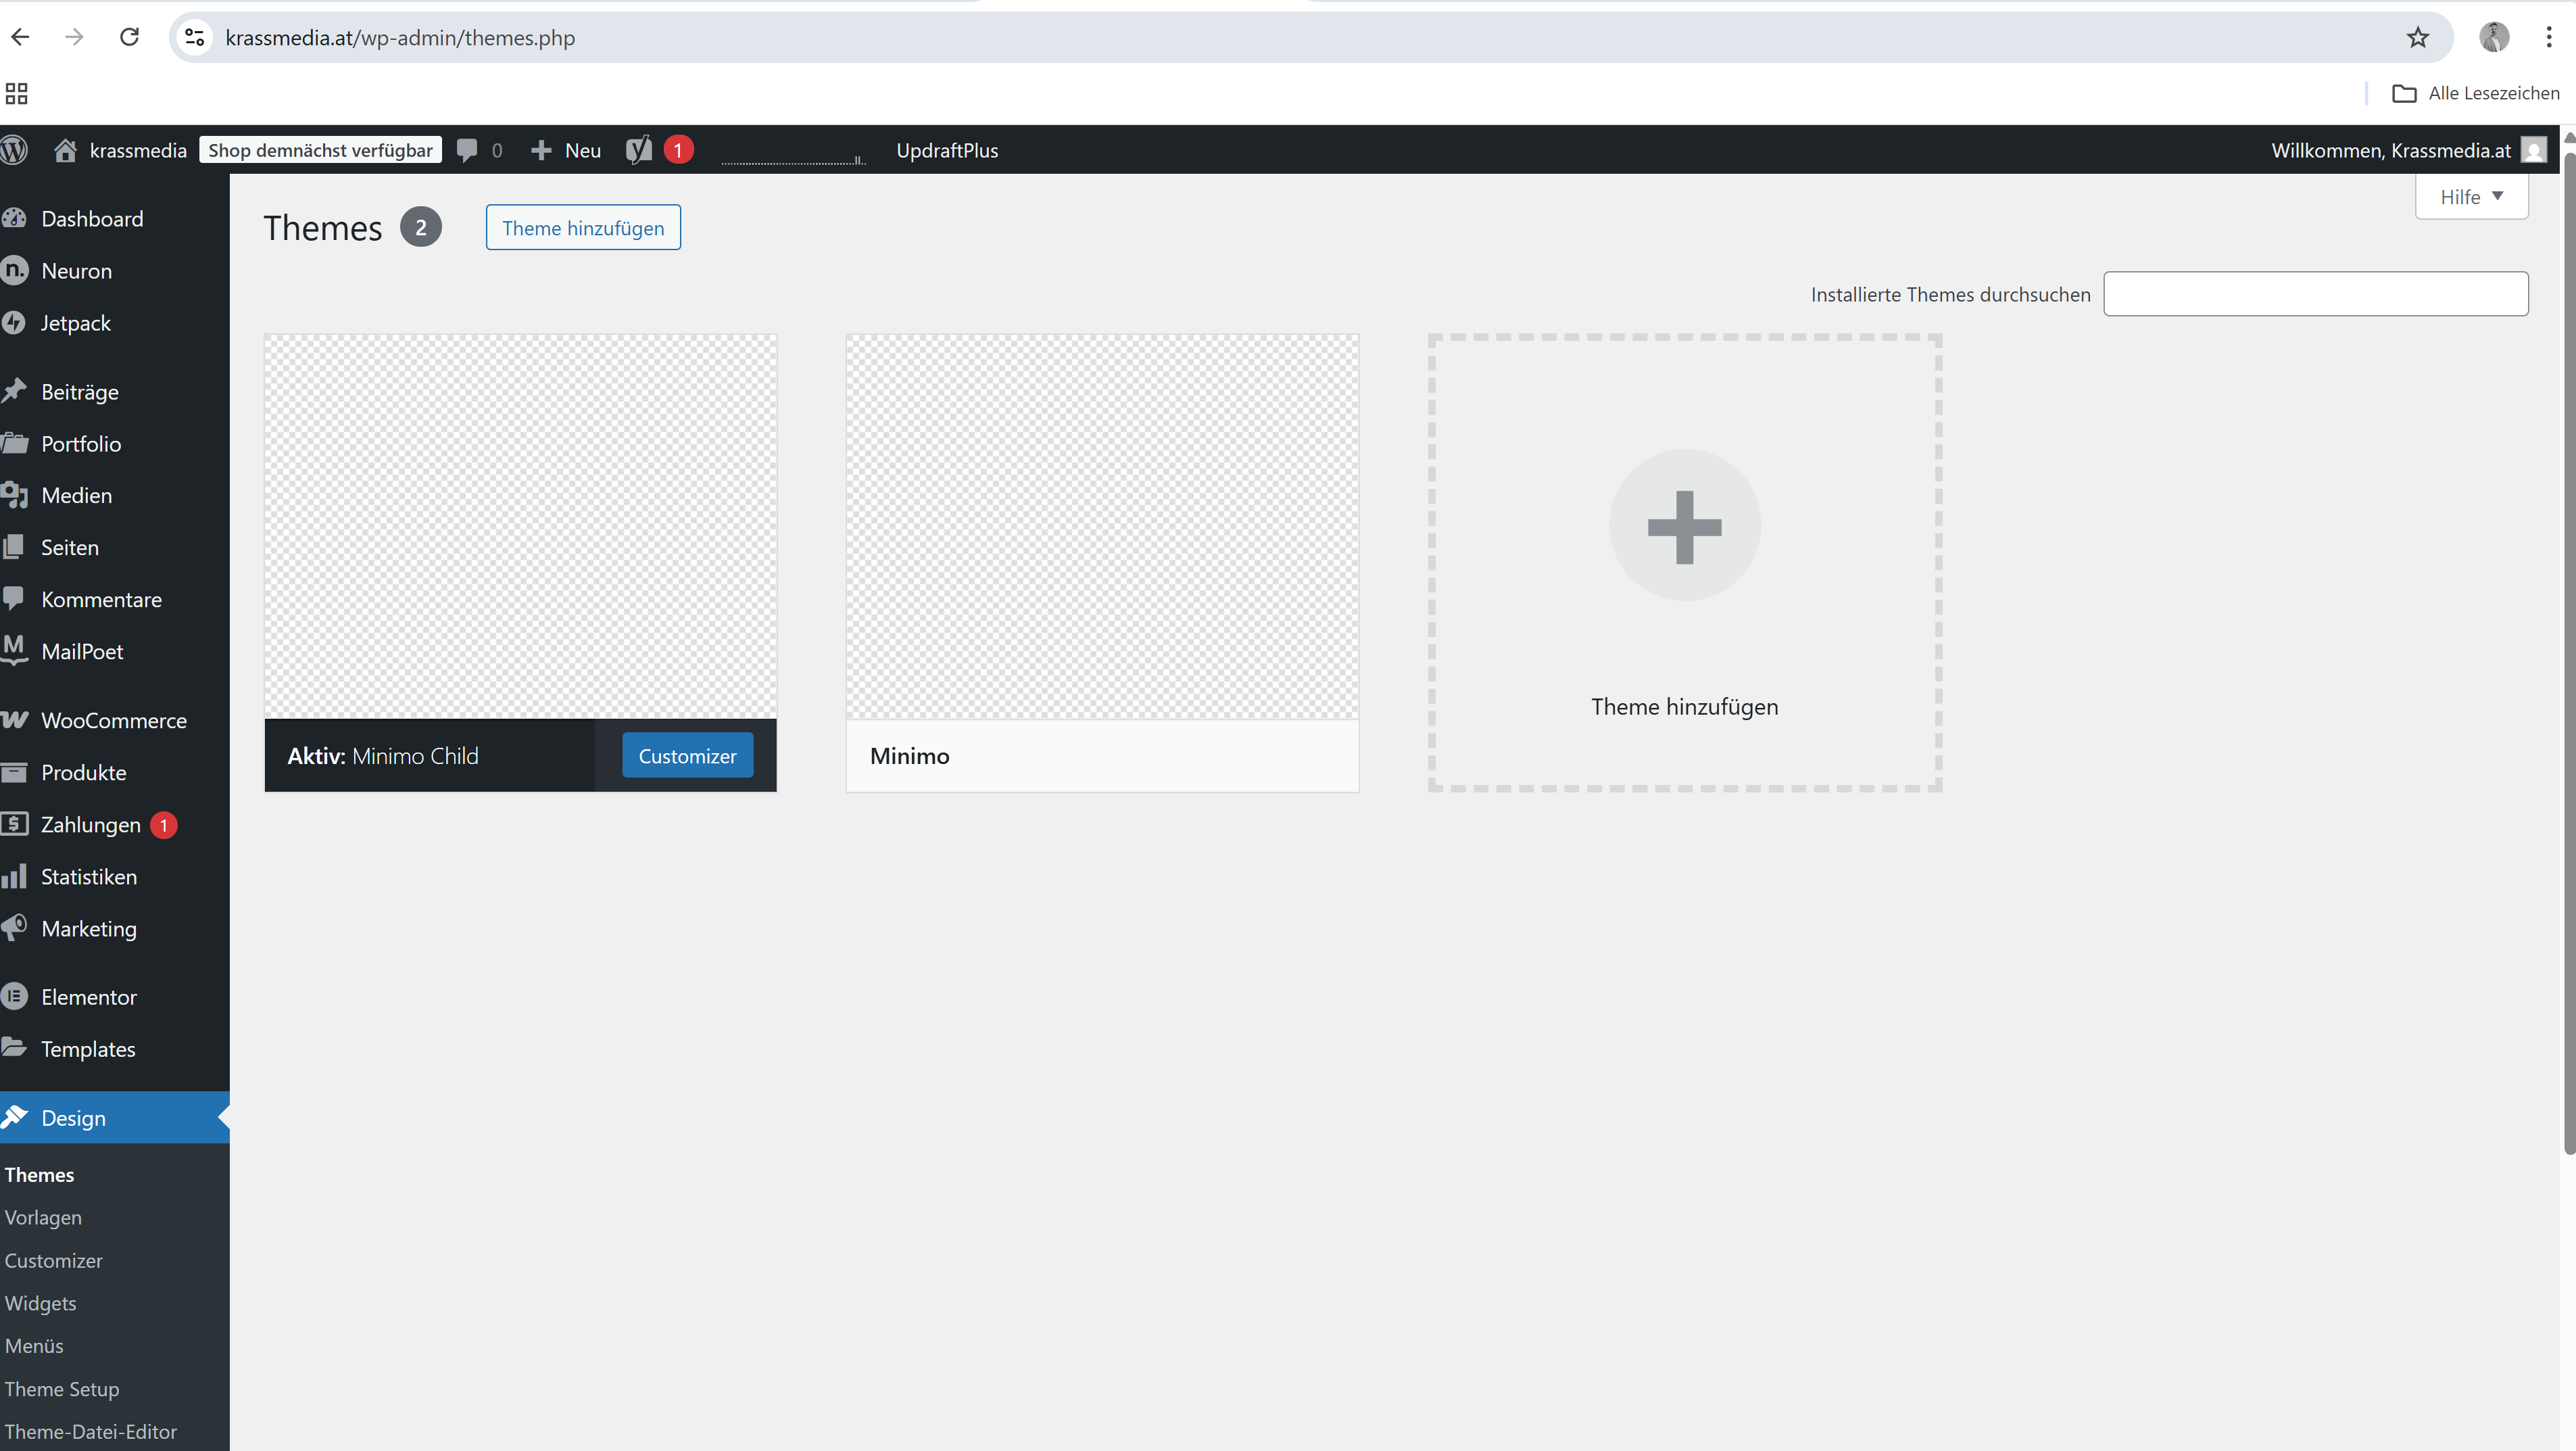Open Produkte in sidebar
2576x1451 pixels.
pos(83,773)
